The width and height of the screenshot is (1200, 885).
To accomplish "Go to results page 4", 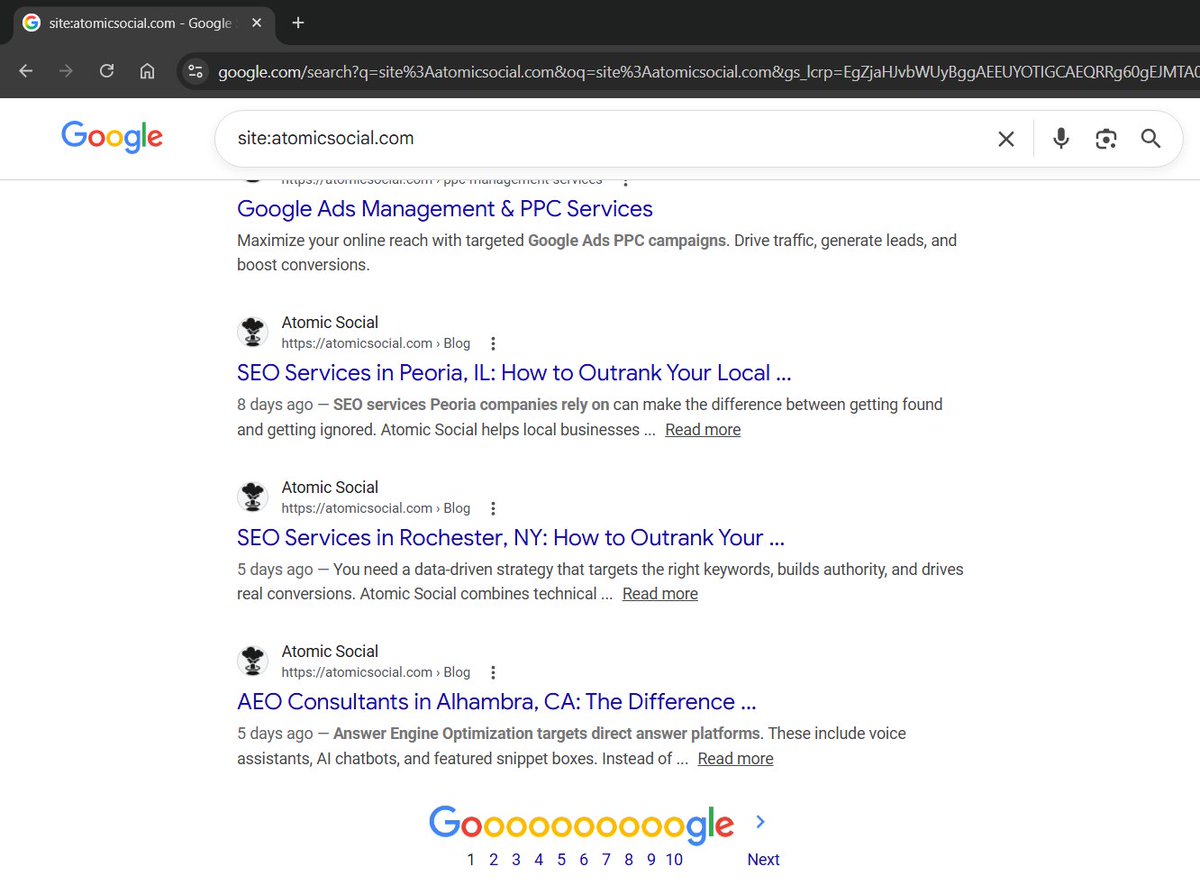I will pos(539,860).
